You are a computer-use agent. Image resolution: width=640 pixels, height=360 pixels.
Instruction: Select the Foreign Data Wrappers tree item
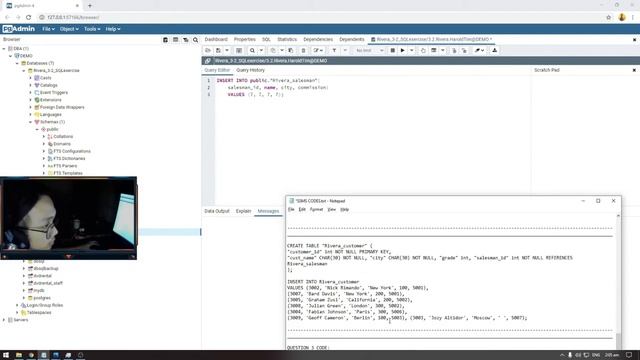62,107
